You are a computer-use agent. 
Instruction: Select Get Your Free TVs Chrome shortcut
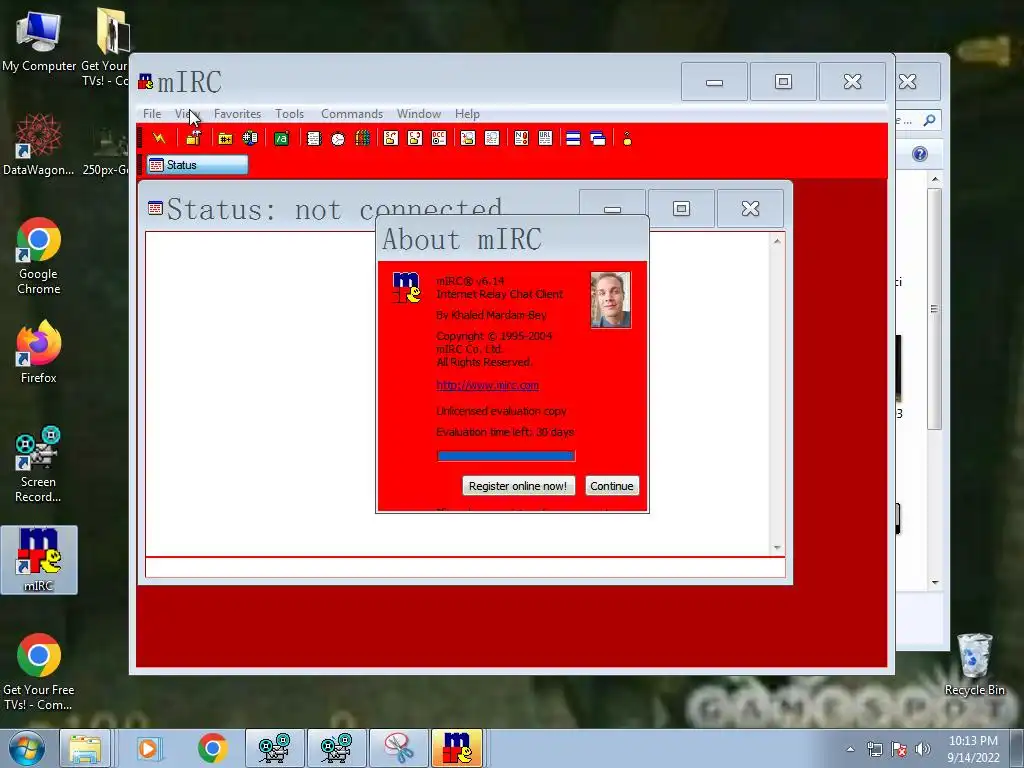39,671
